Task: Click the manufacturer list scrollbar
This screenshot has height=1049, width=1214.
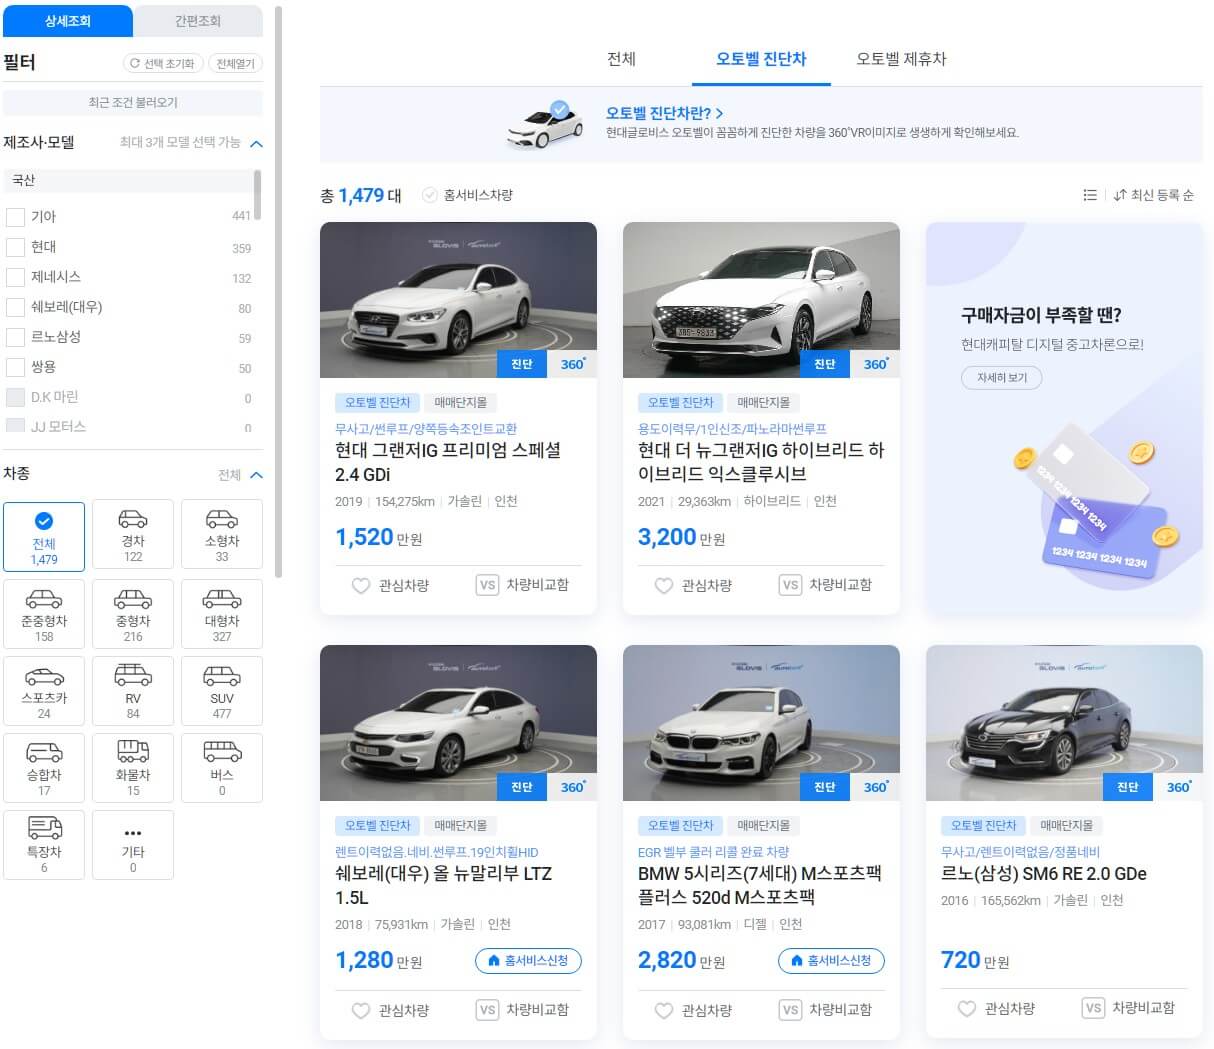Action: 258,195
